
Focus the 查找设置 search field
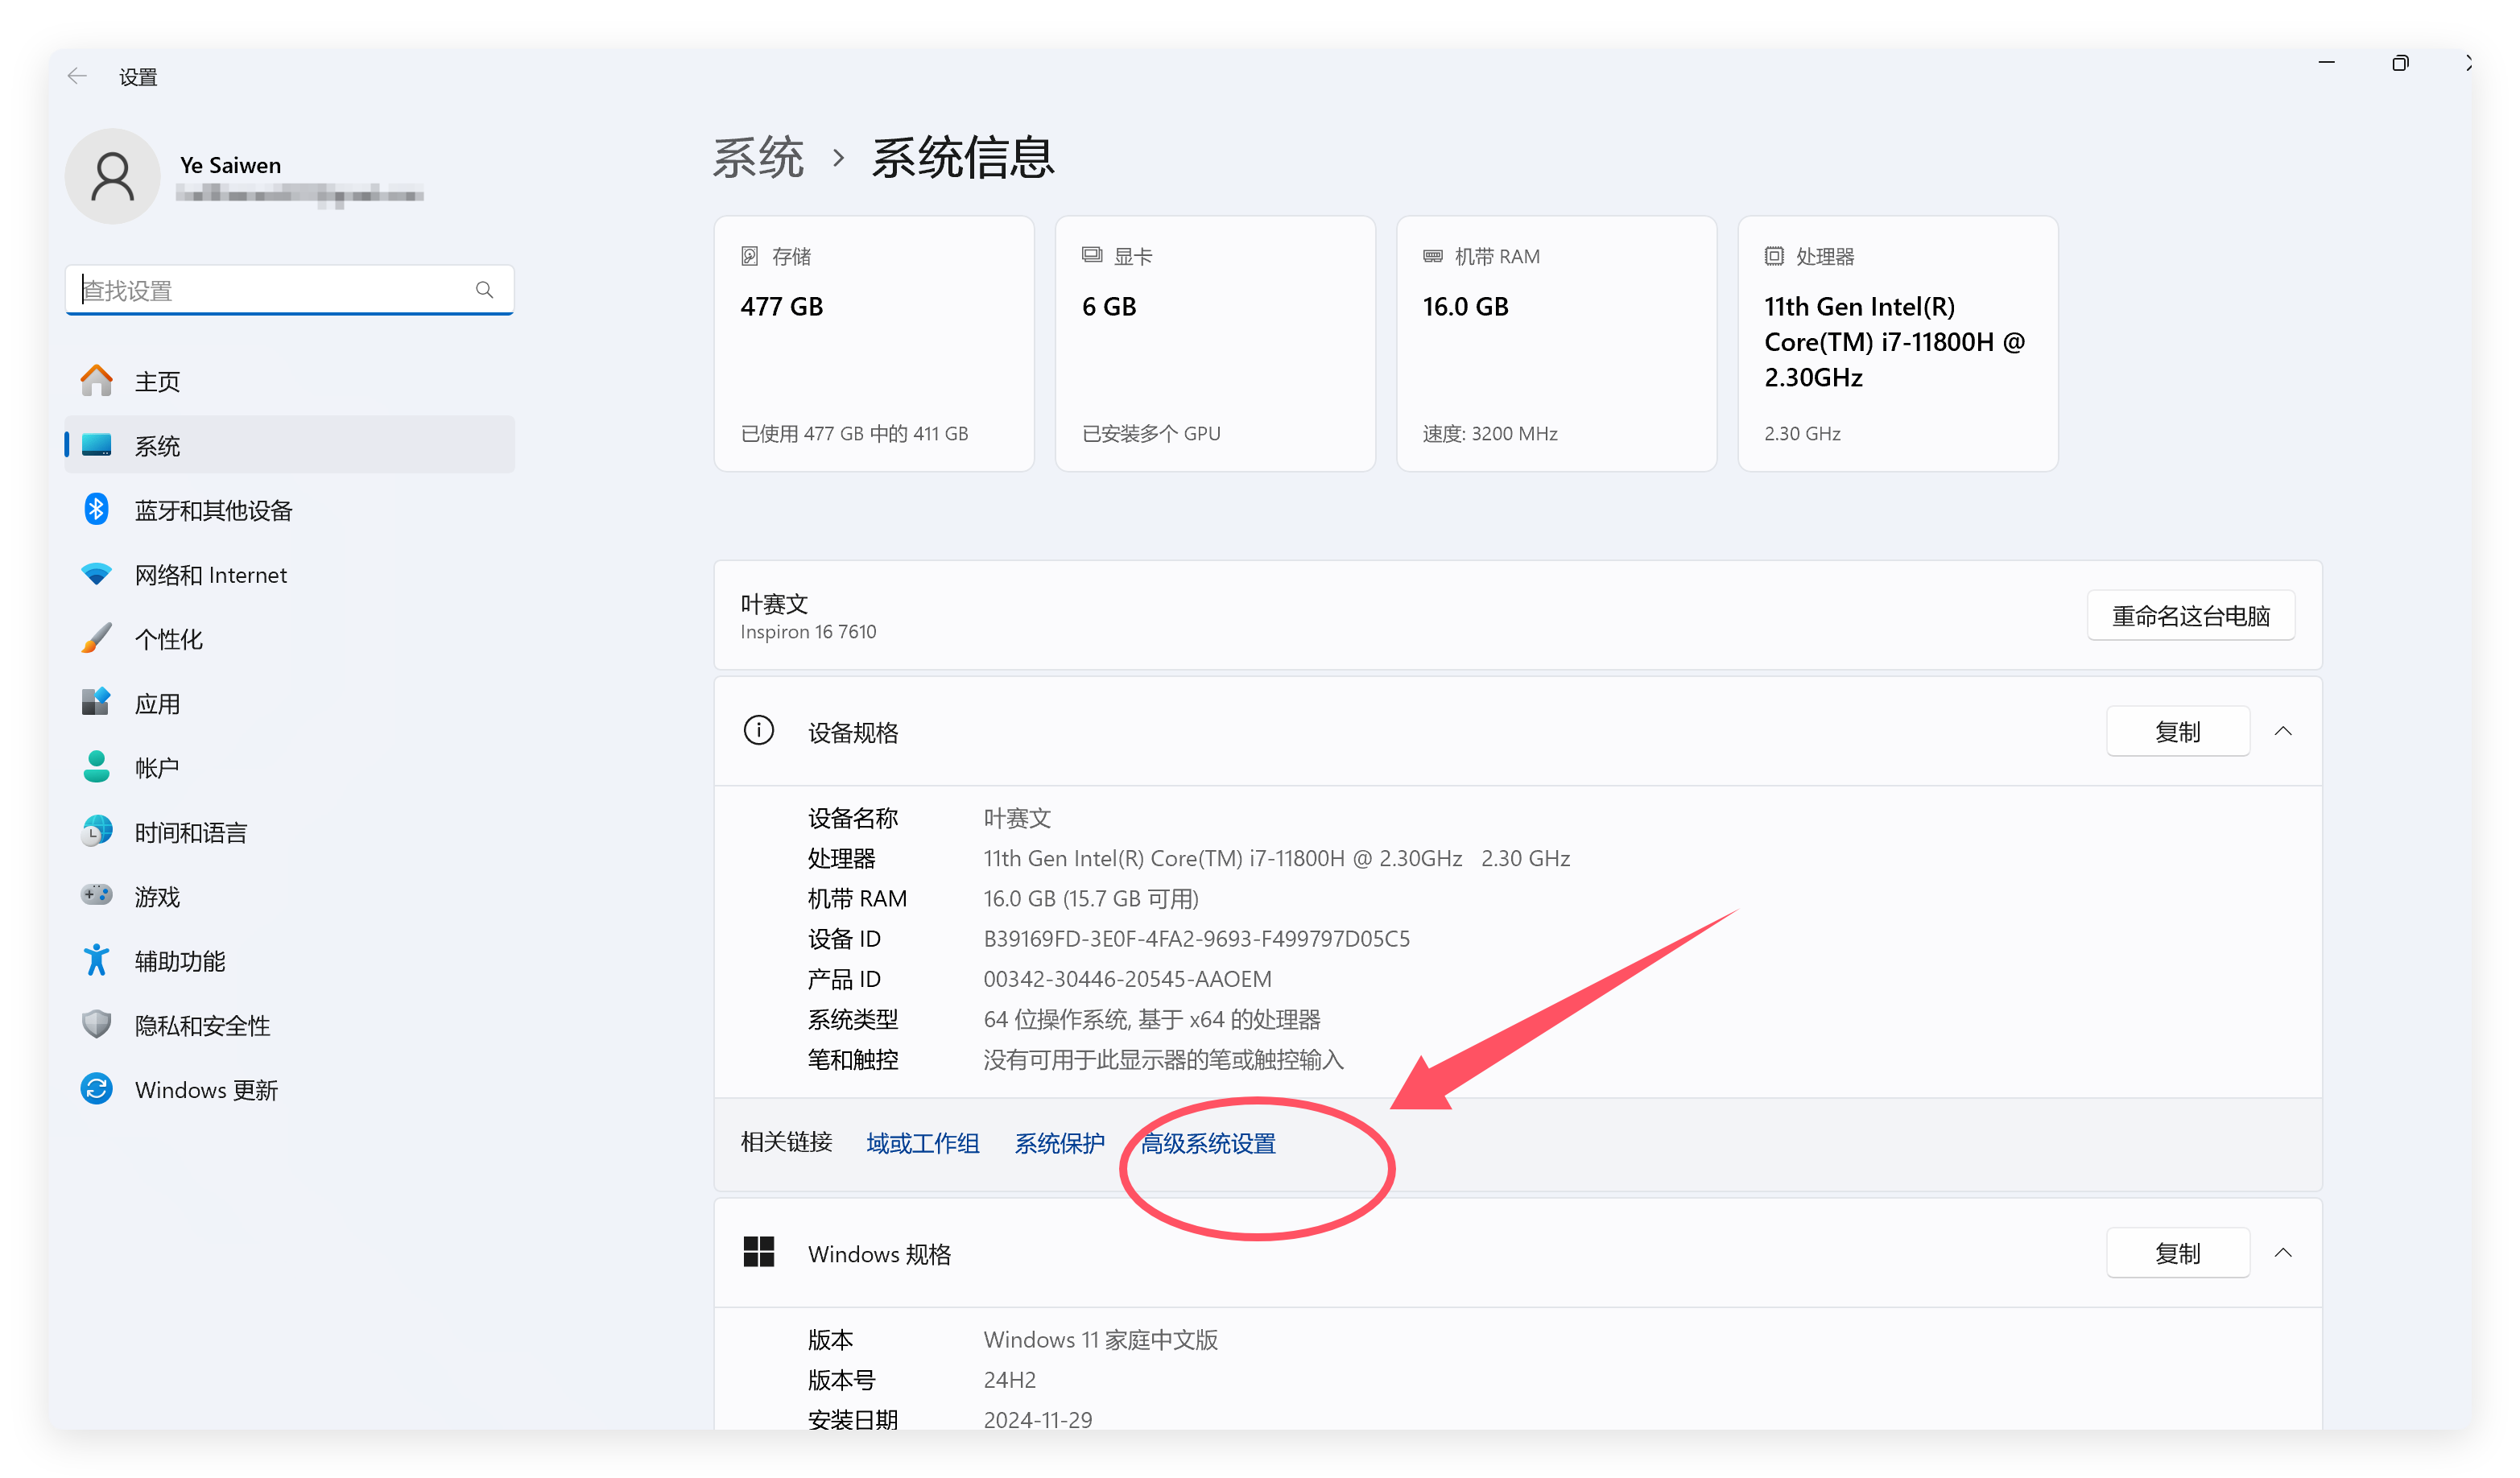290,290
